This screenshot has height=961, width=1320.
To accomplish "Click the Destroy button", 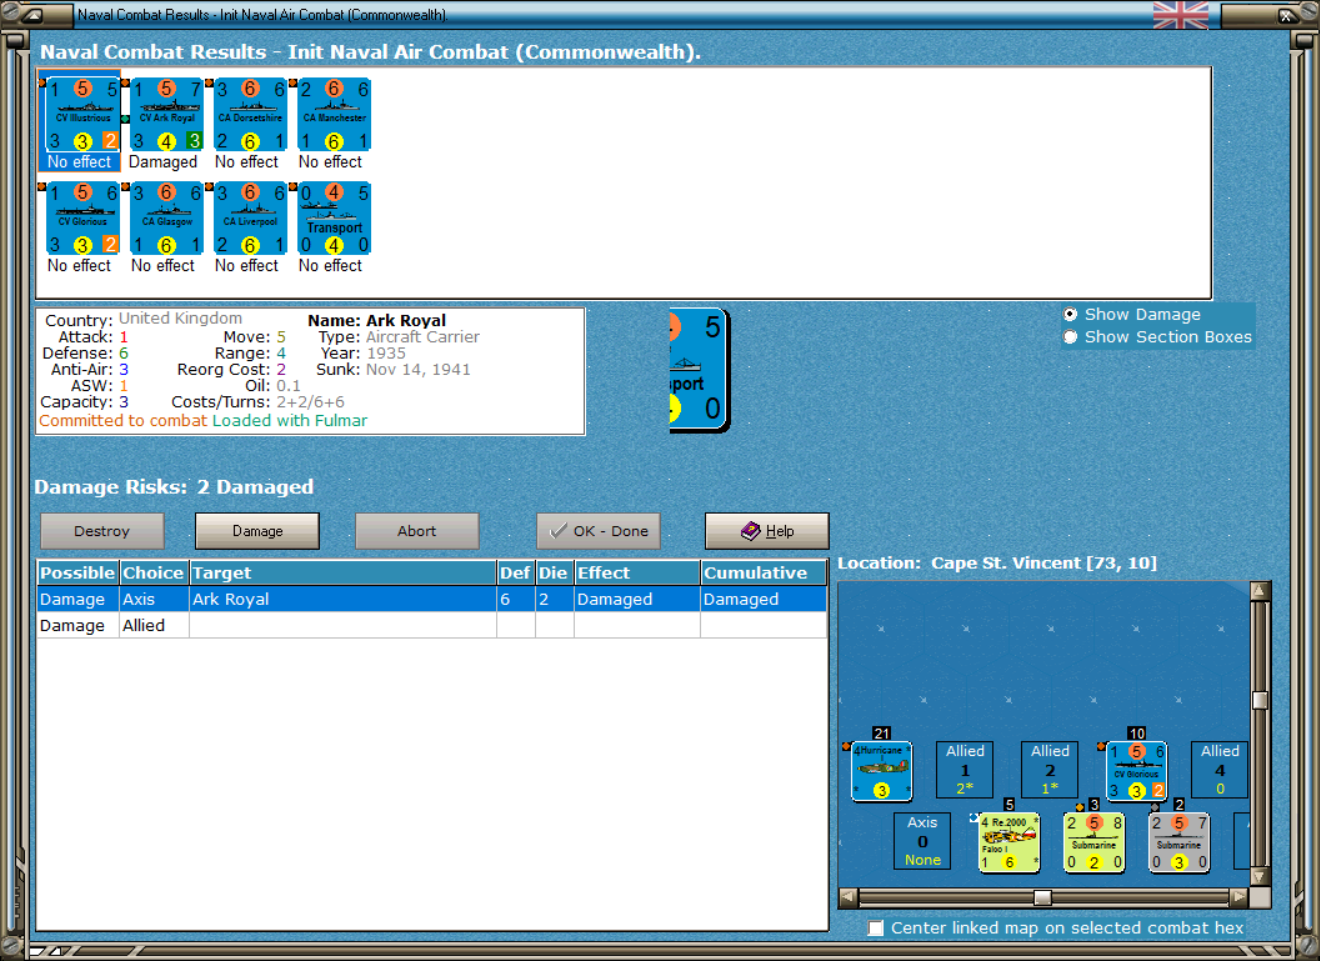I will coord(102,531).
